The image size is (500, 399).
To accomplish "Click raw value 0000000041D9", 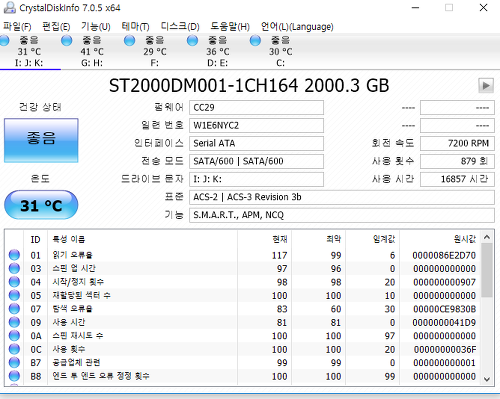I will 444,323.
